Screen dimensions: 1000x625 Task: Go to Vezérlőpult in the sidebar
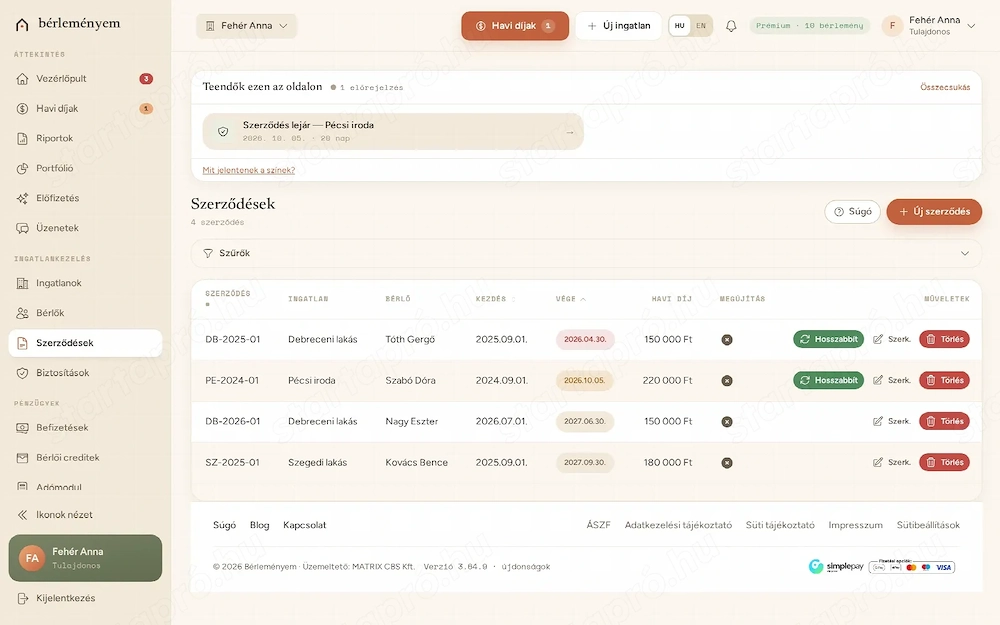[x=85, y=79]
